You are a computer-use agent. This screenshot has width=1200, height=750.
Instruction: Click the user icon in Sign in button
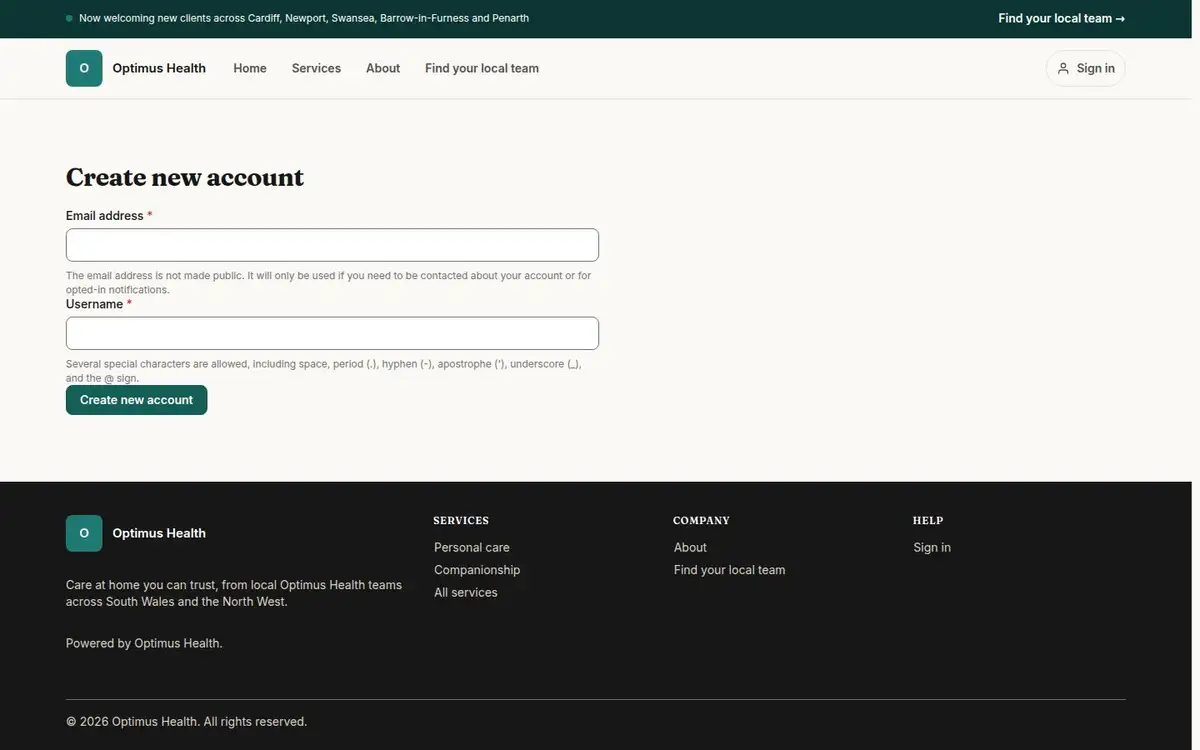(x=1063, y=68)
